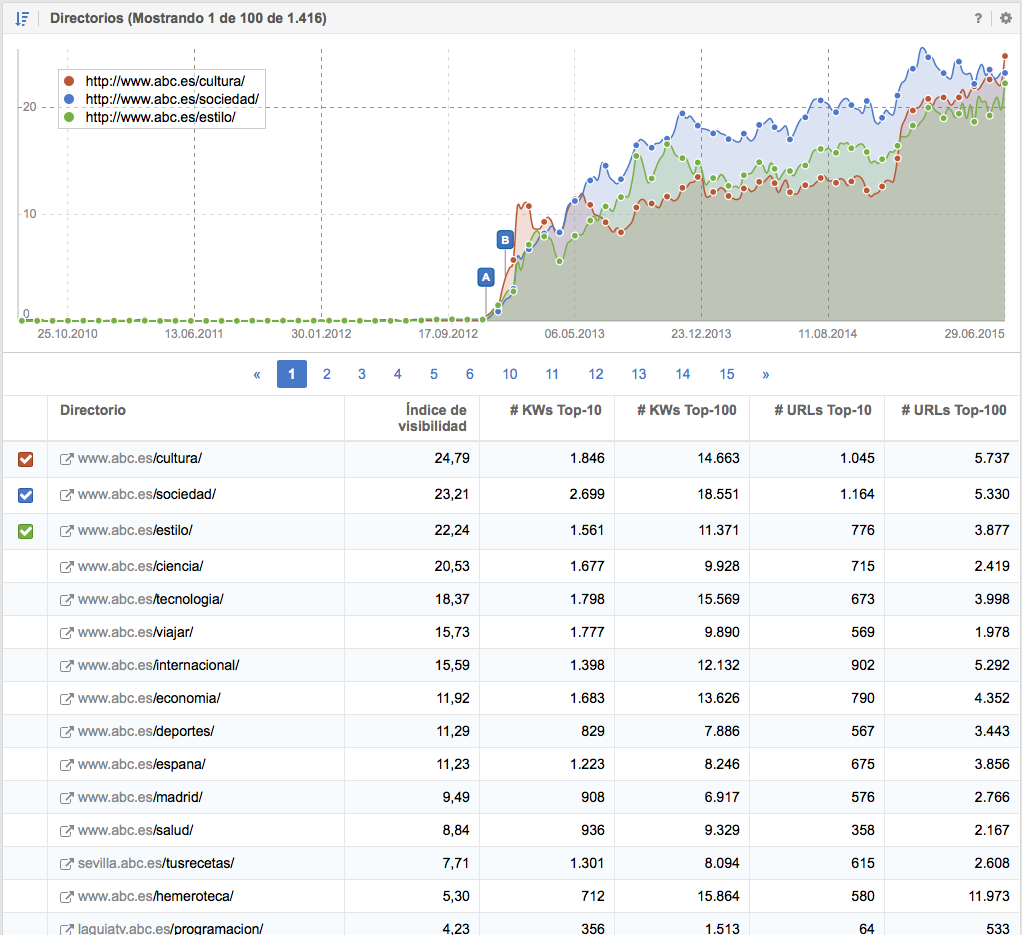Open the sevilla.abc.es/tusrecetas/ directory link
Viewport: 1022px width, 935px height.
[x=155, y=863]
